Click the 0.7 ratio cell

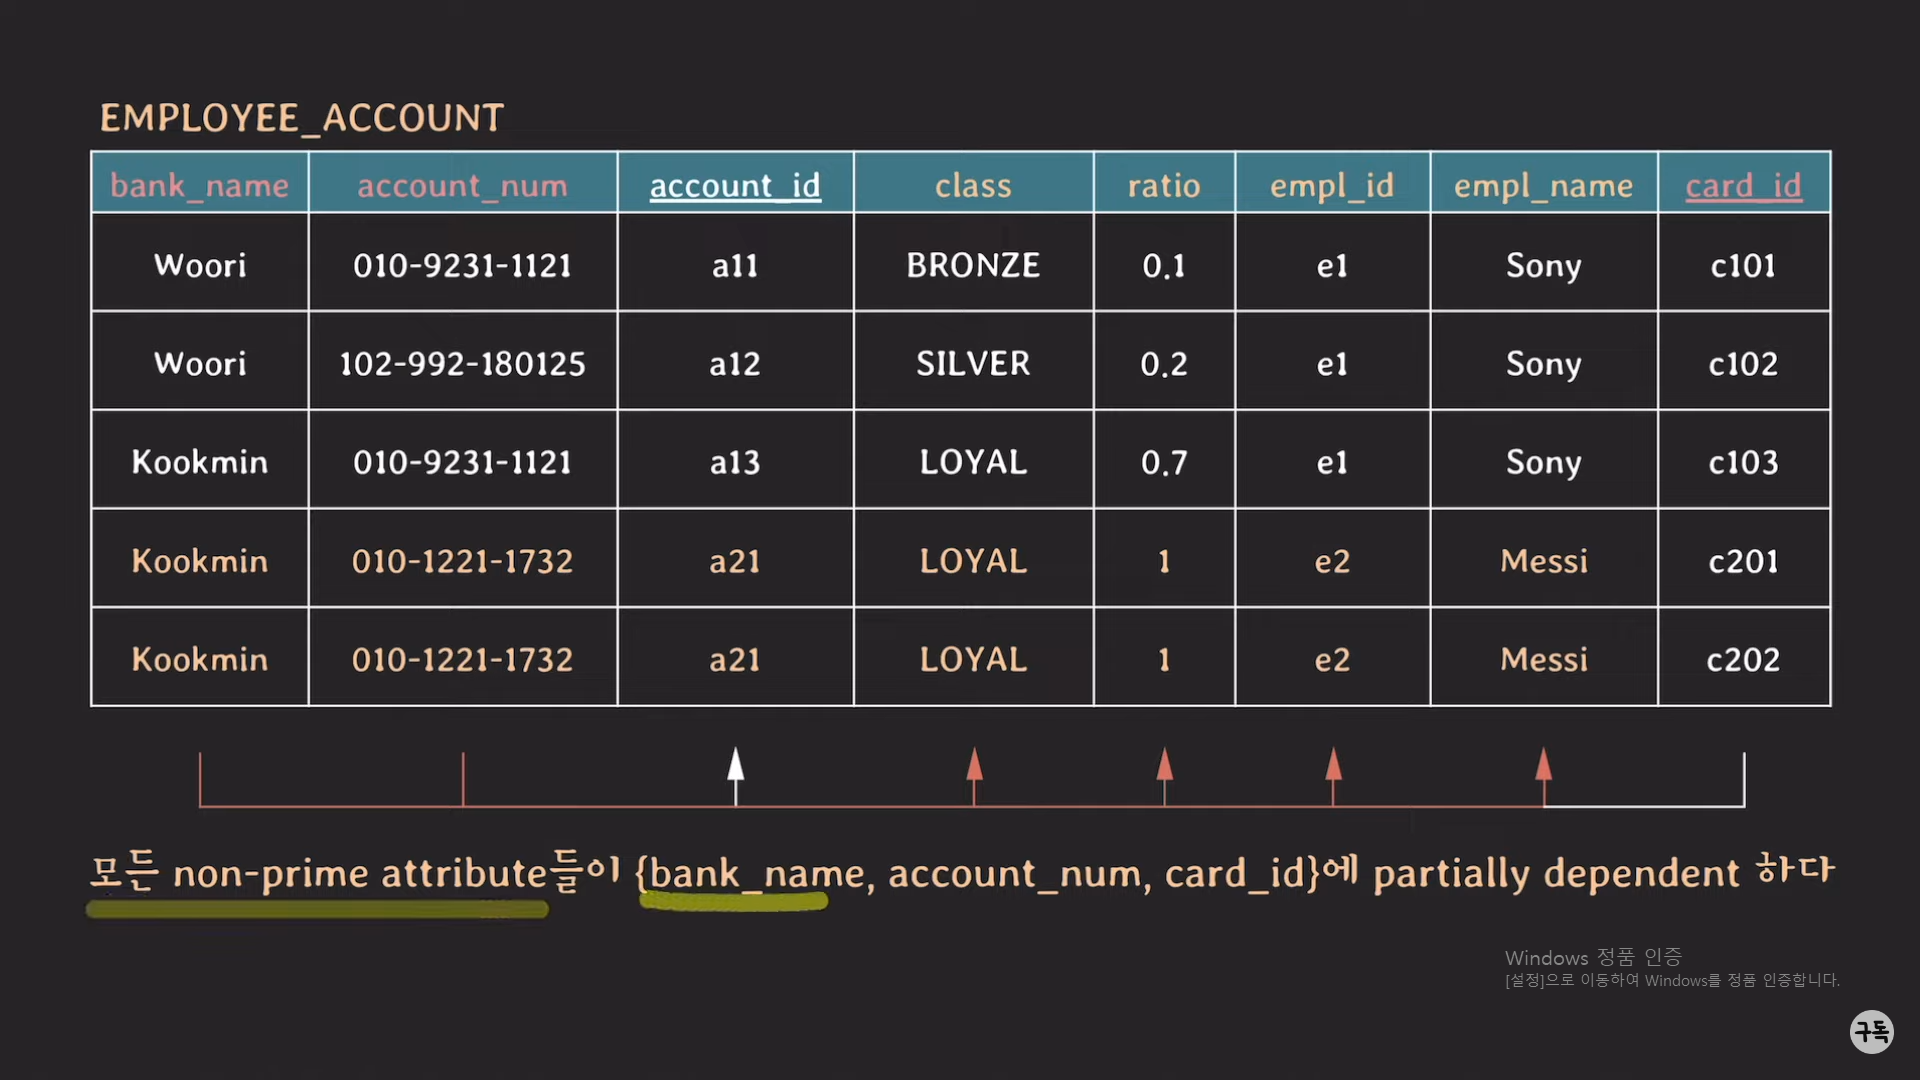[1164, 462]
